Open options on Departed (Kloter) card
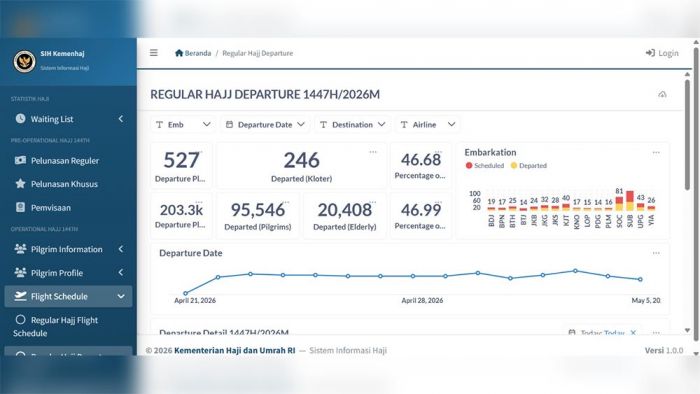 373,152
